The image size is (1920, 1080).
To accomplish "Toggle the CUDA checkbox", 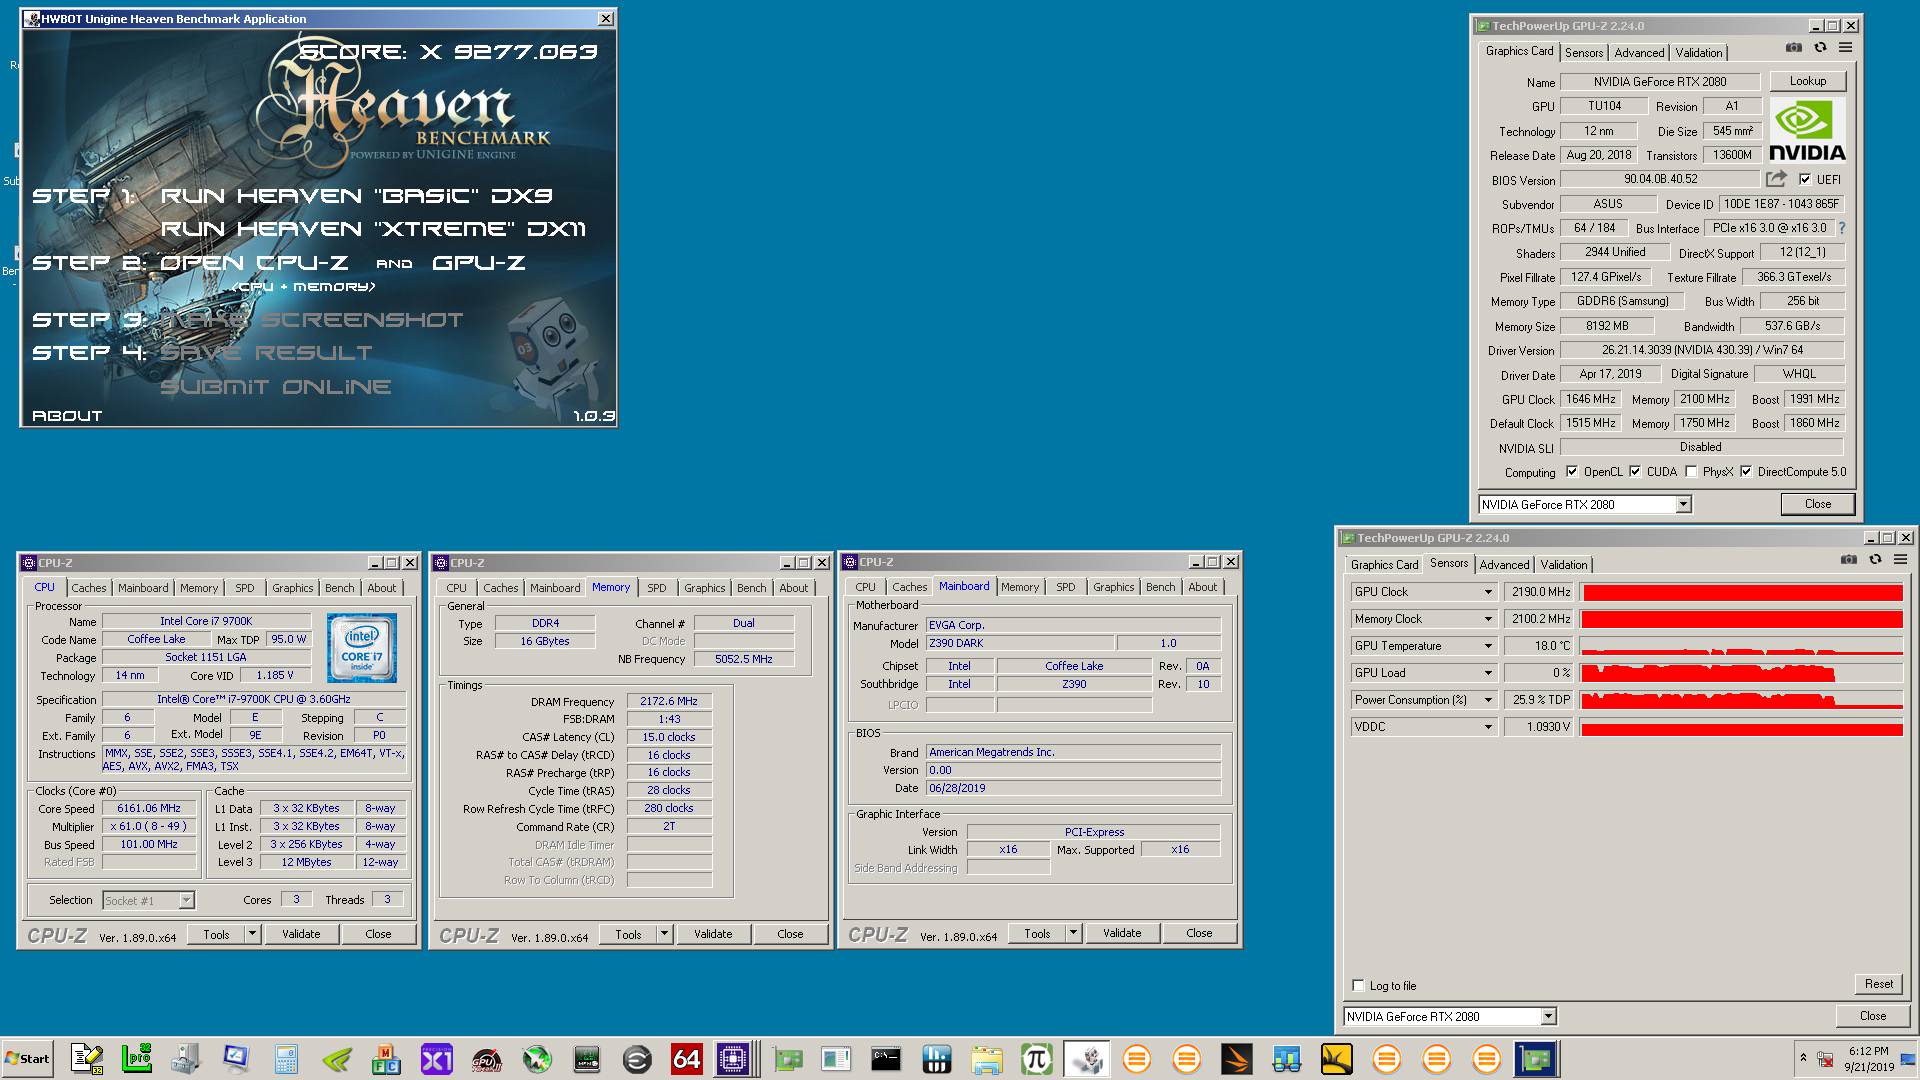I will point(1636,471).
